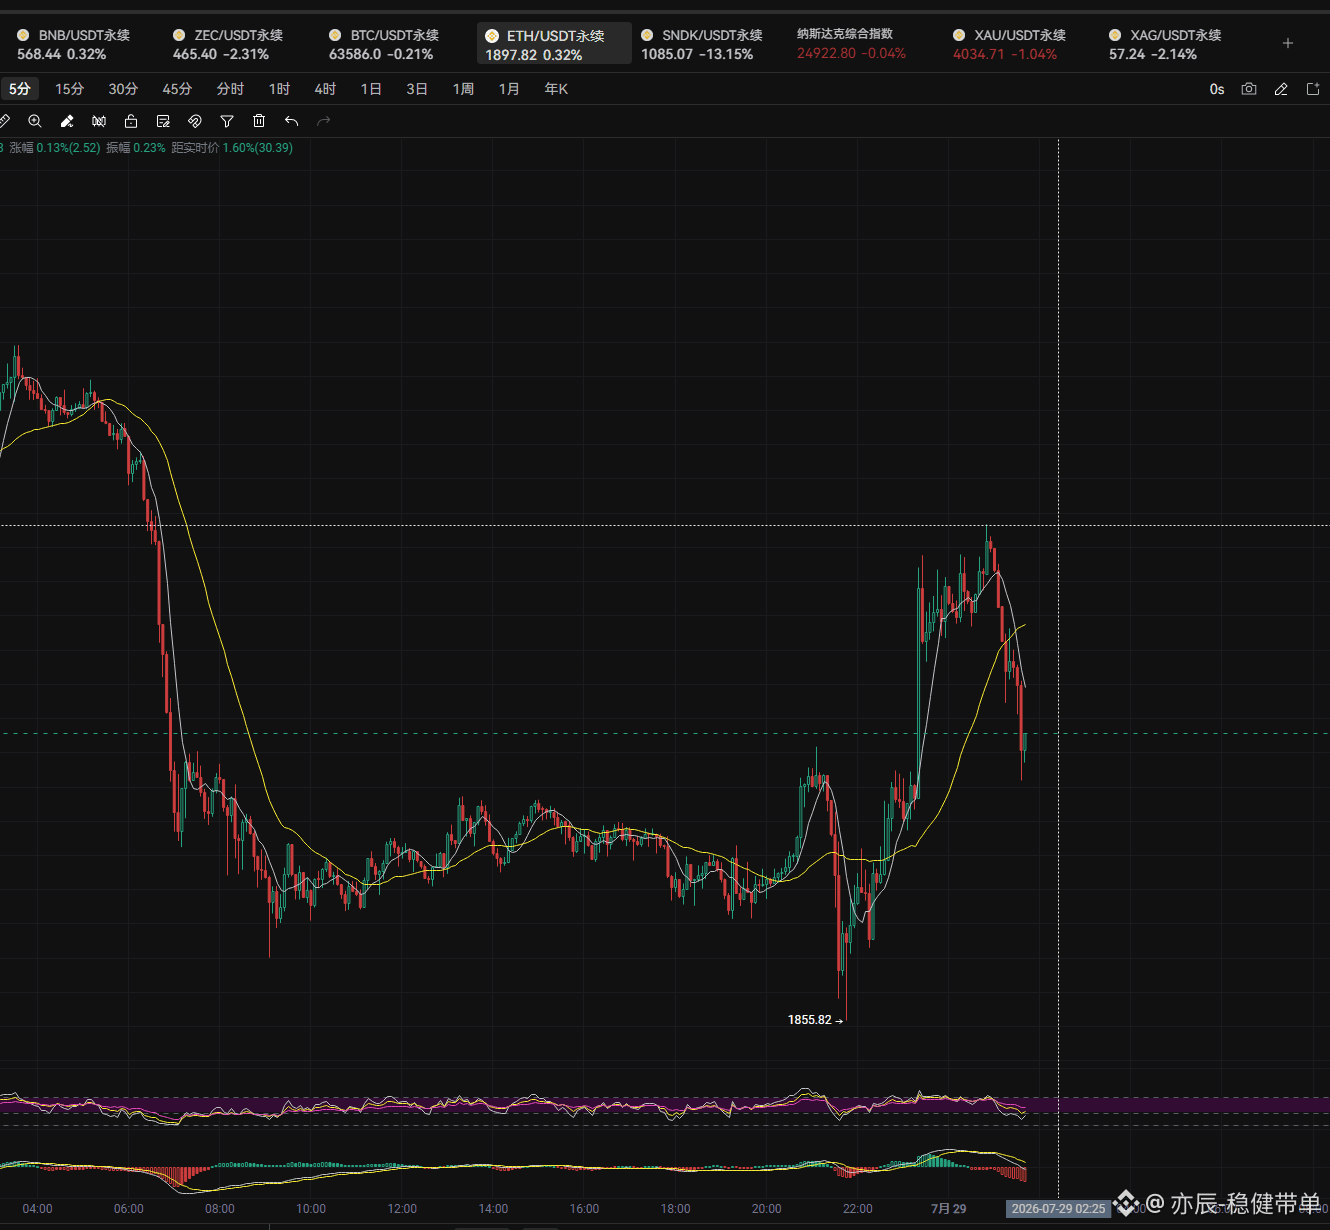Activate the pencil drawing tool
This screenshot has width=1330, height=1230.
67,121
